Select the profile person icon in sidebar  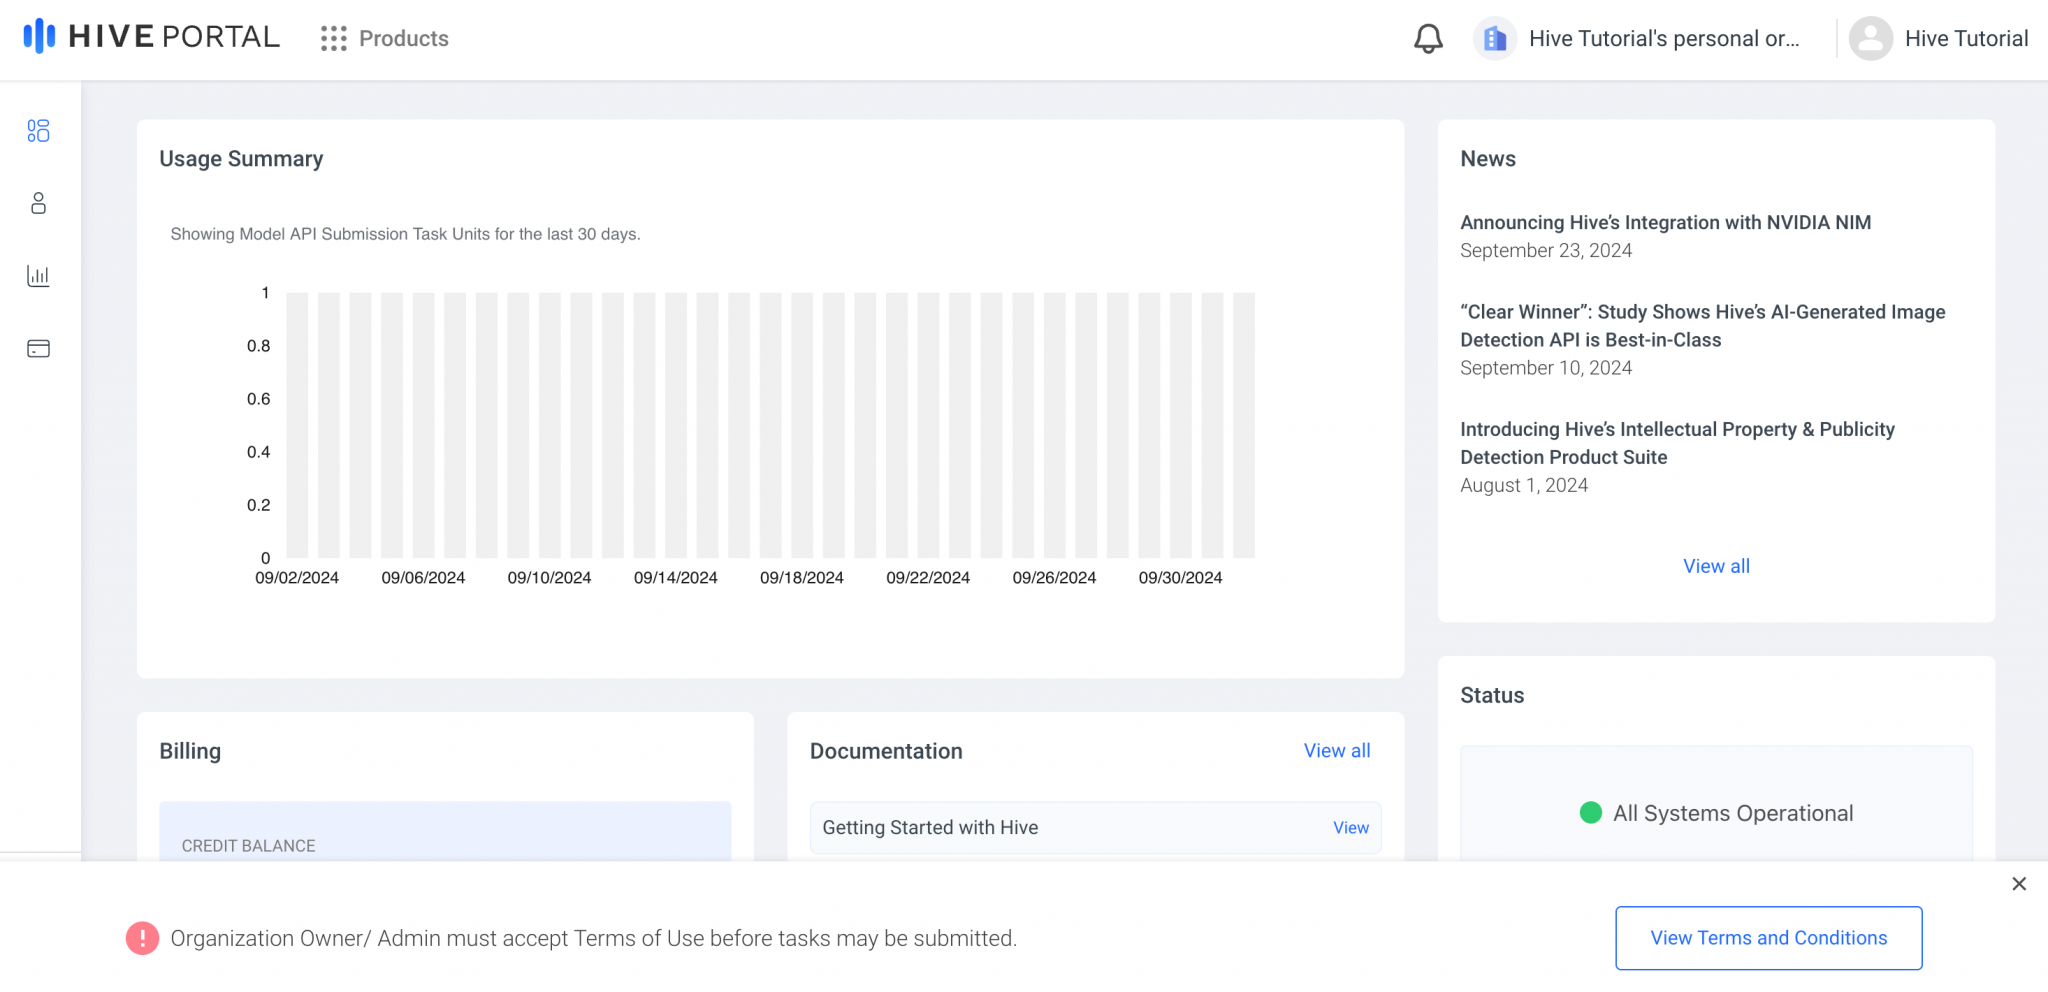38,204
